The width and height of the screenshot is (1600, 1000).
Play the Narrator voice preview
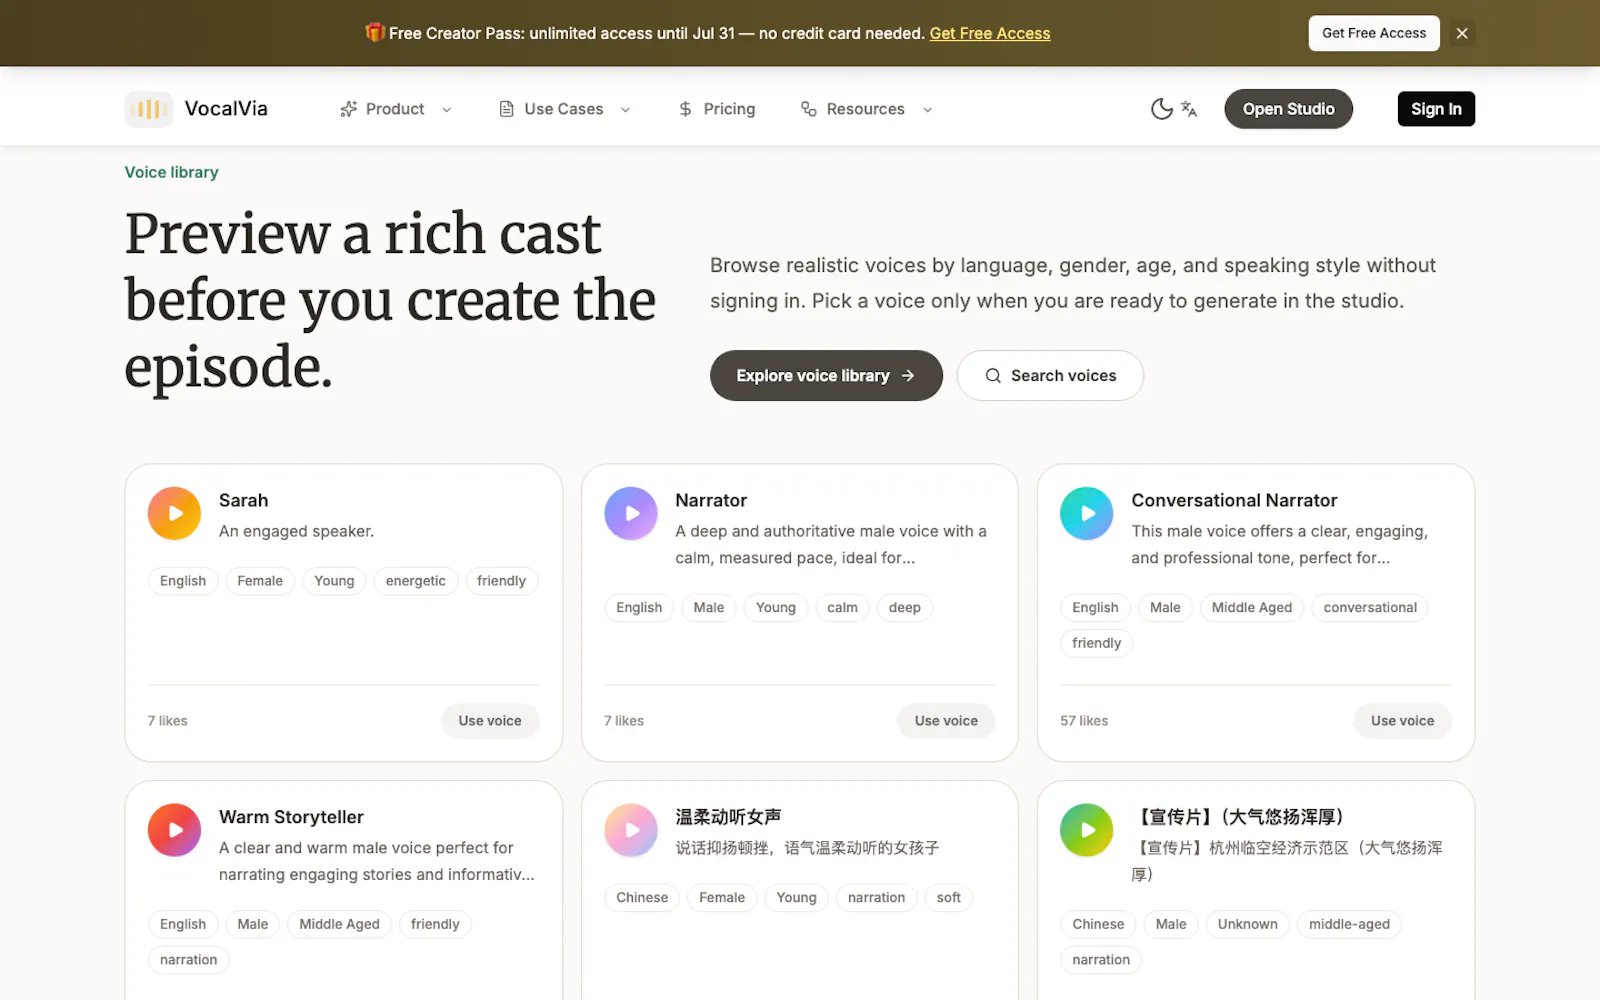tap(631, 513)
